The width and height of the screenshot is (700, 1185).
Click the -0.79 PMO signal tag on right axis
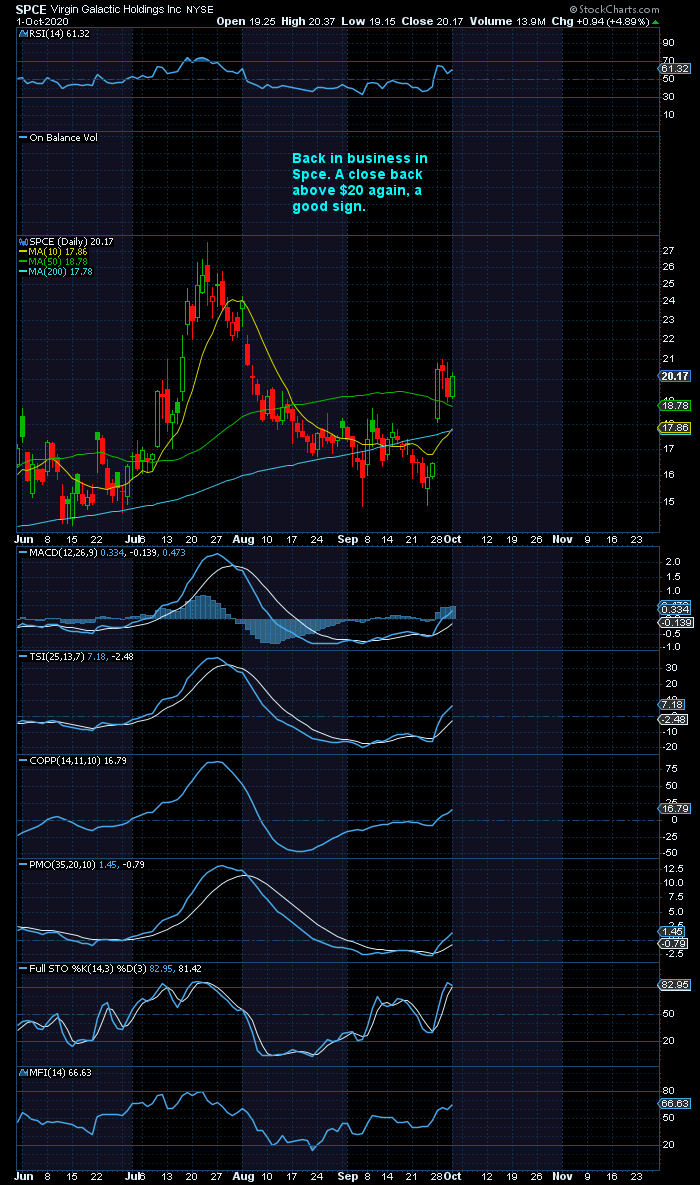pyautogui.click(x=674, y=944)
